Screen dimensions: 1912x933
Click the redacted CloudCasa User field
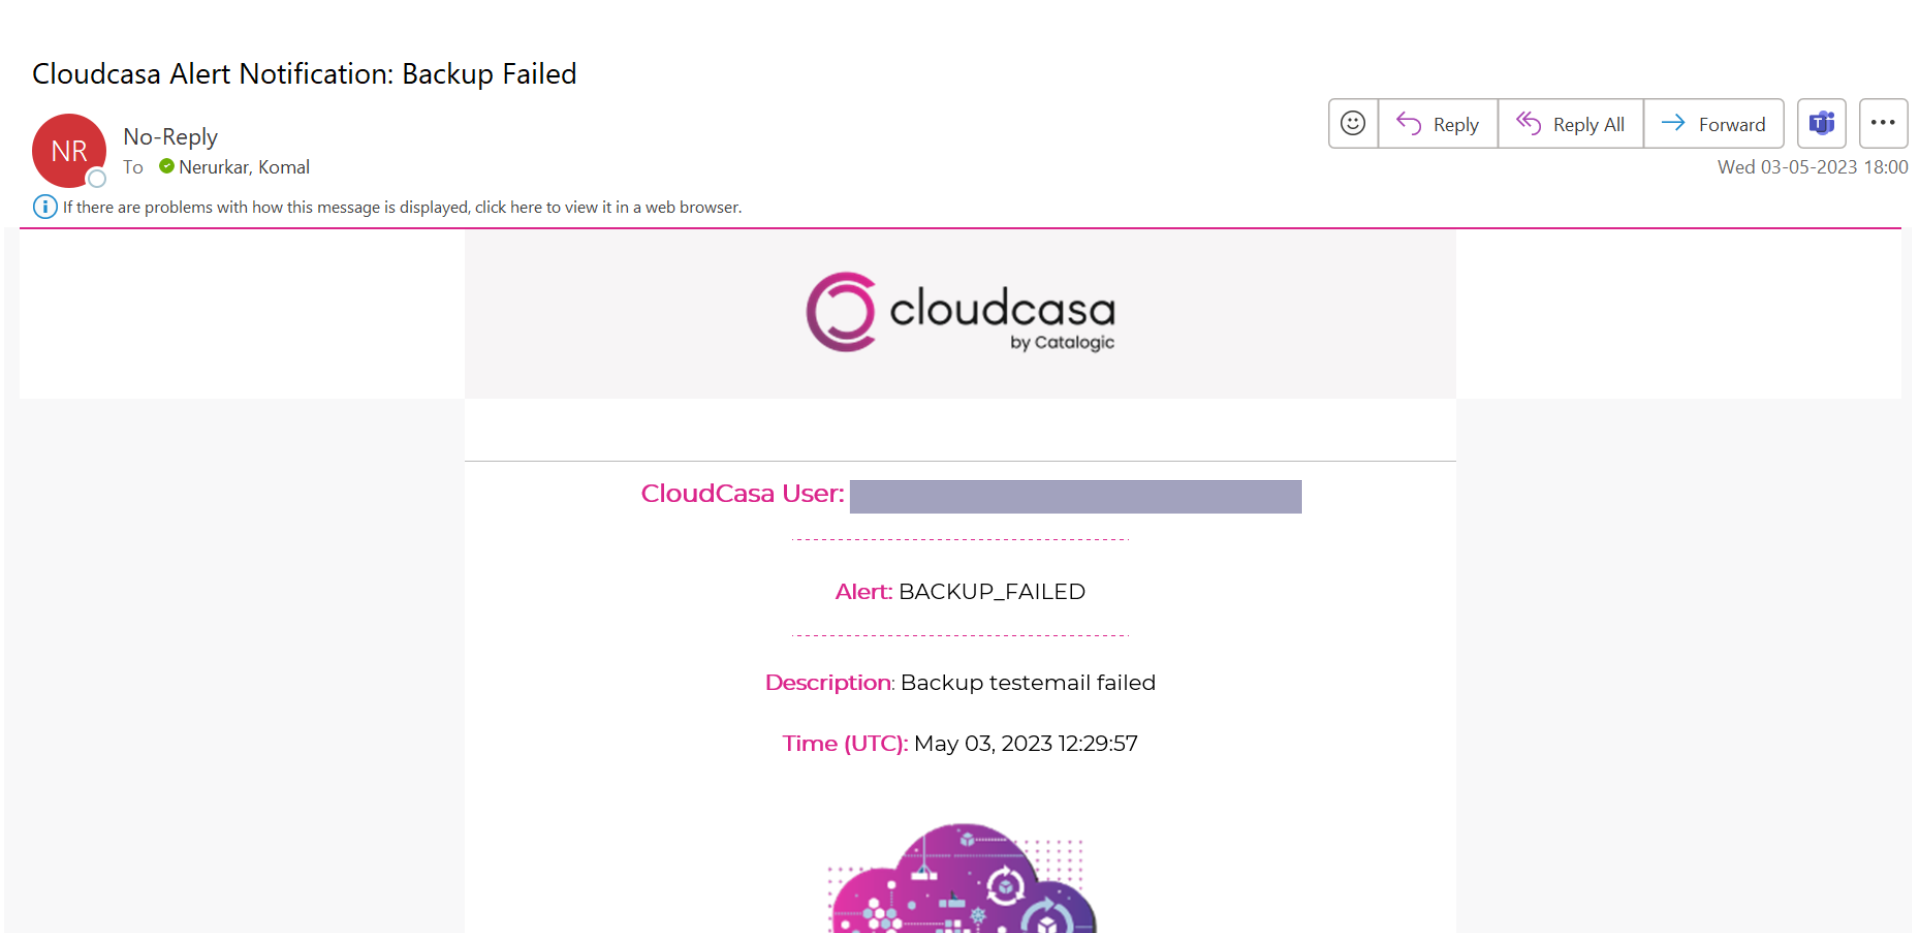point(1075,496)
